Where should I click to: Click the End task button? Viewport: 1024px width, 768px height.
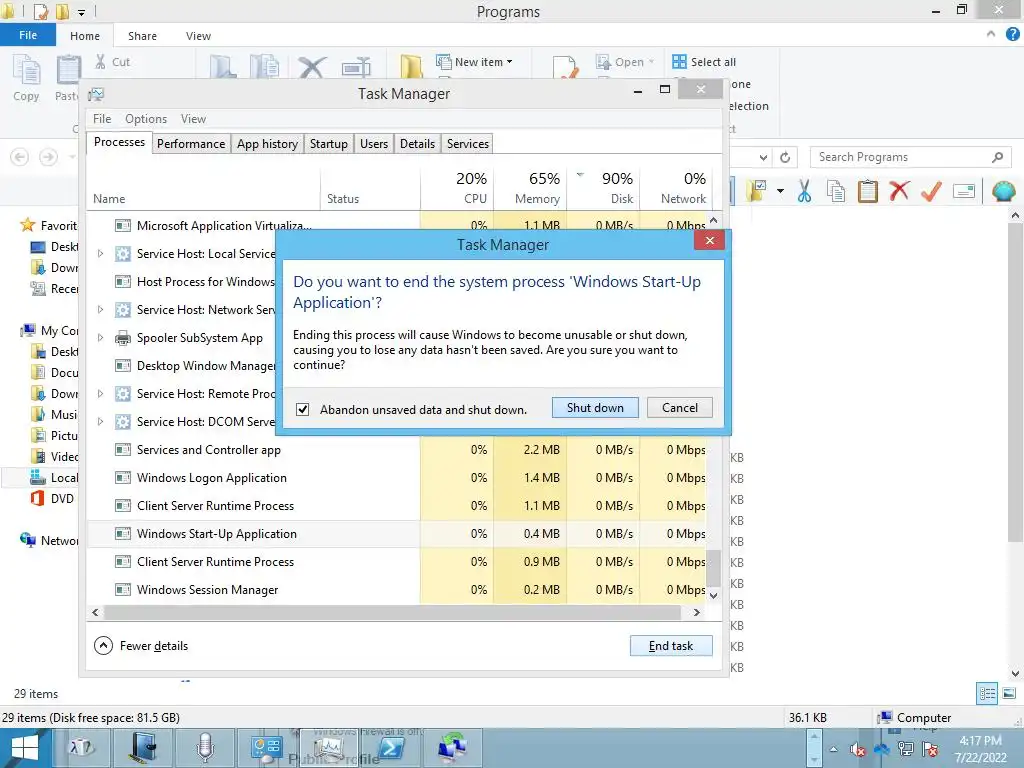click(x=671, y=646)
